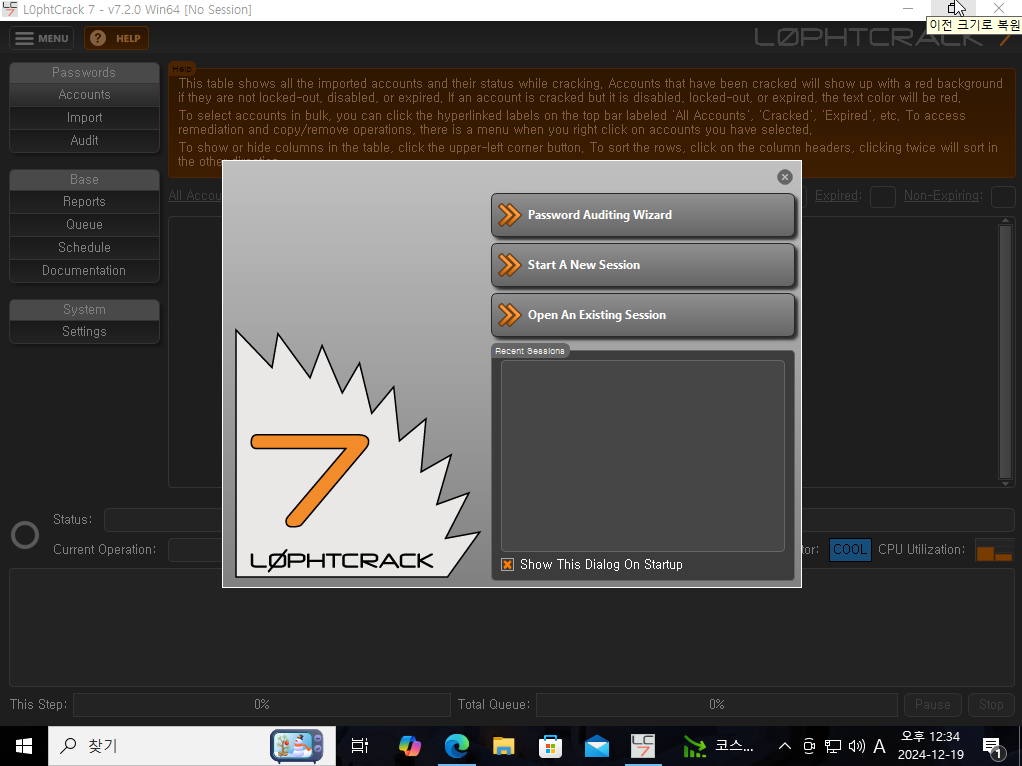The width and height of the screenshot is (1022, 766).
Task: Select Audit in the sidebar
Action: tap(84, 140)
